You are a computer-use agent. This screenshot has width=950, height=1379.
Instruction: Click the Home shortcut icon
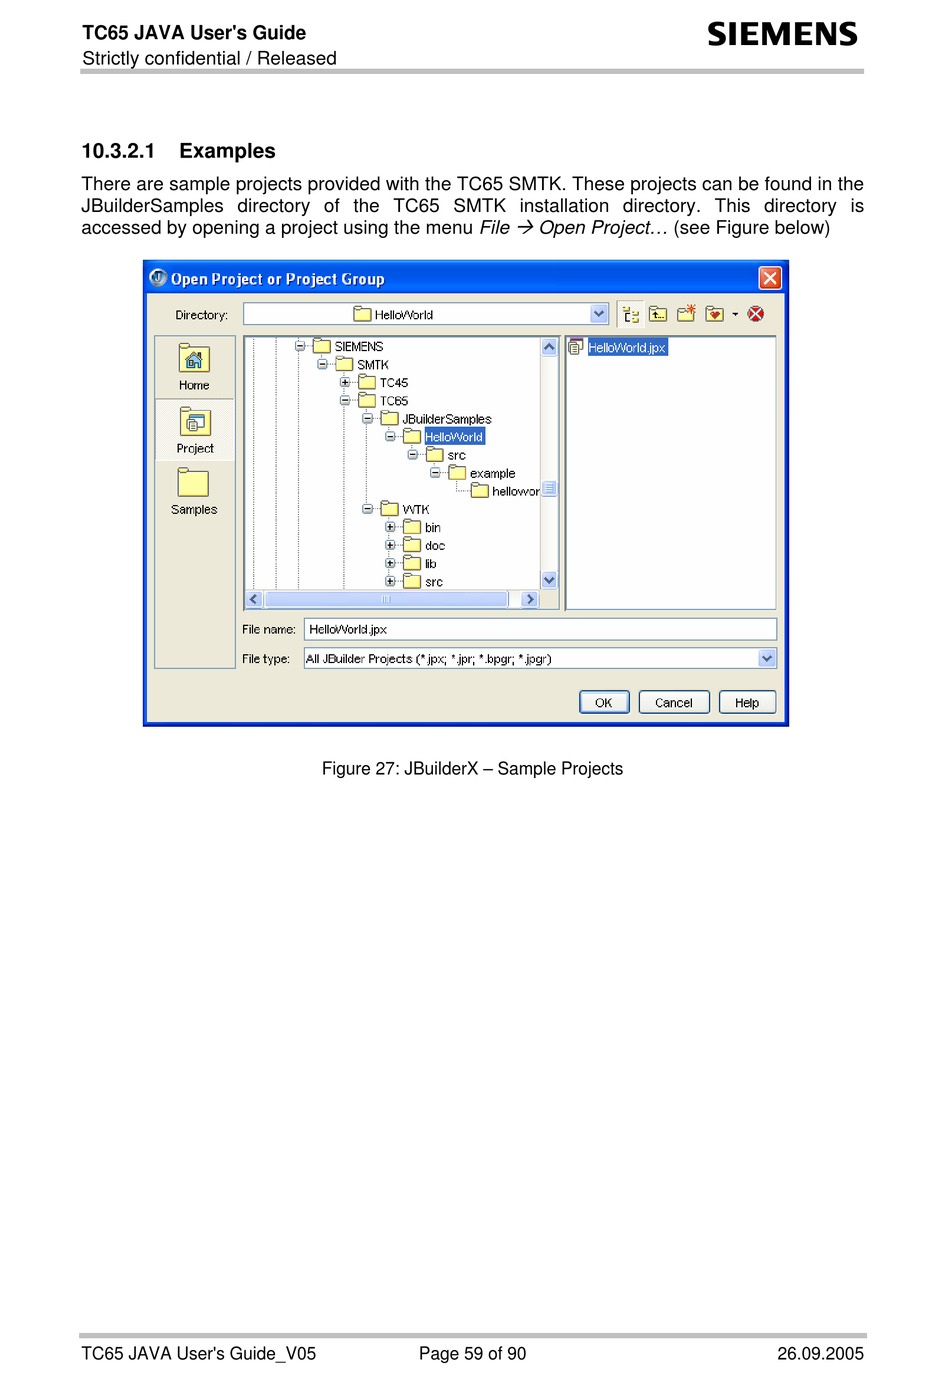[194, 358]
